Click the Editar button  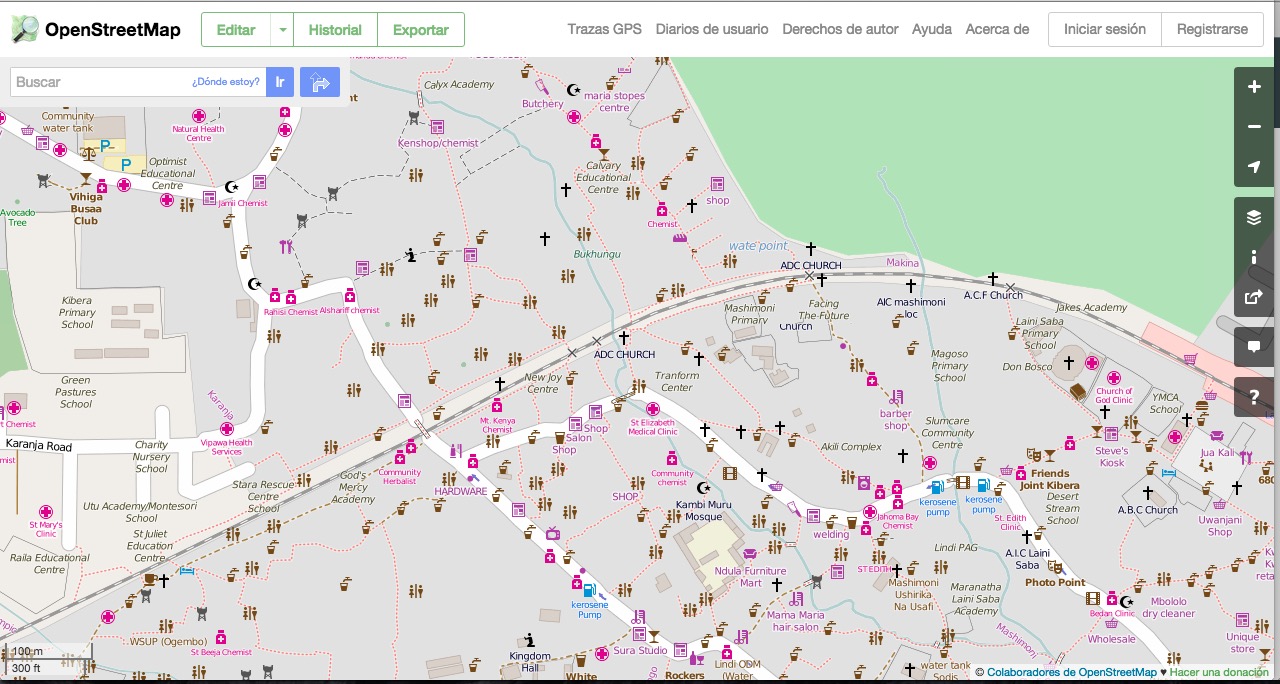point(236,30)
